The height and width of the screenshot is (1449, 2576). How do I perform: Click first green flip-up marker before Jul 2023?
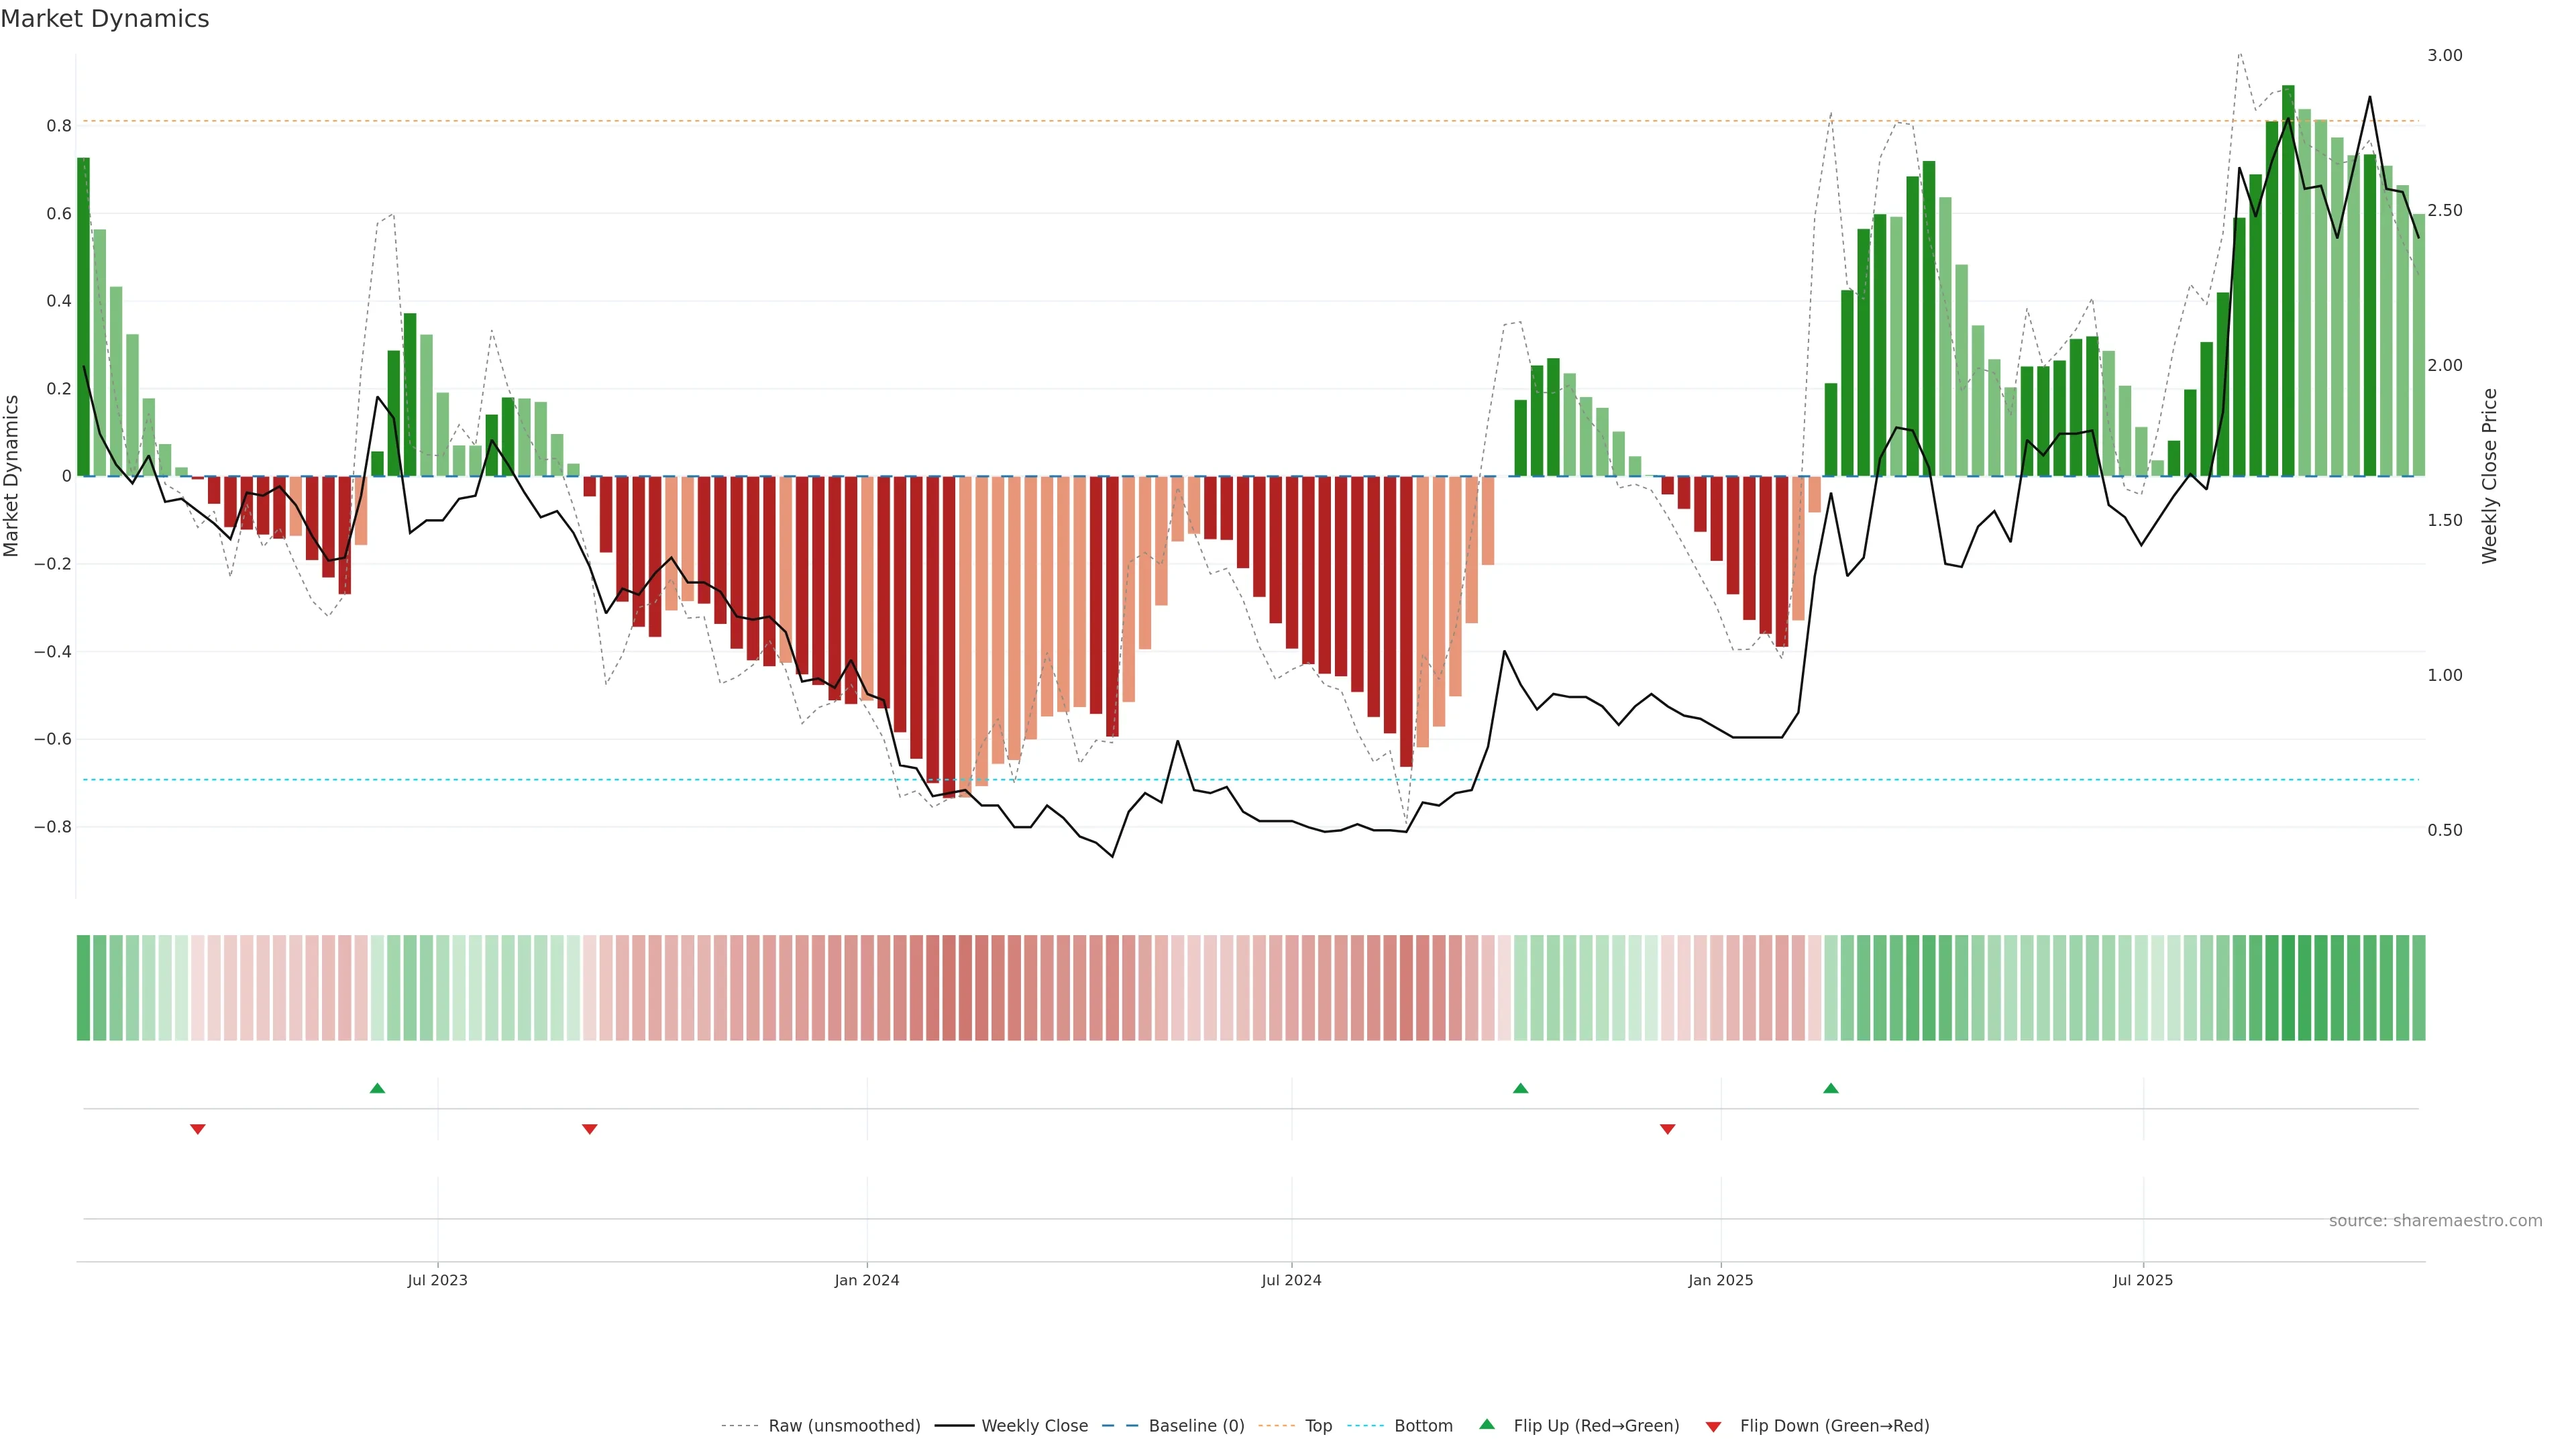point(377,1088)
